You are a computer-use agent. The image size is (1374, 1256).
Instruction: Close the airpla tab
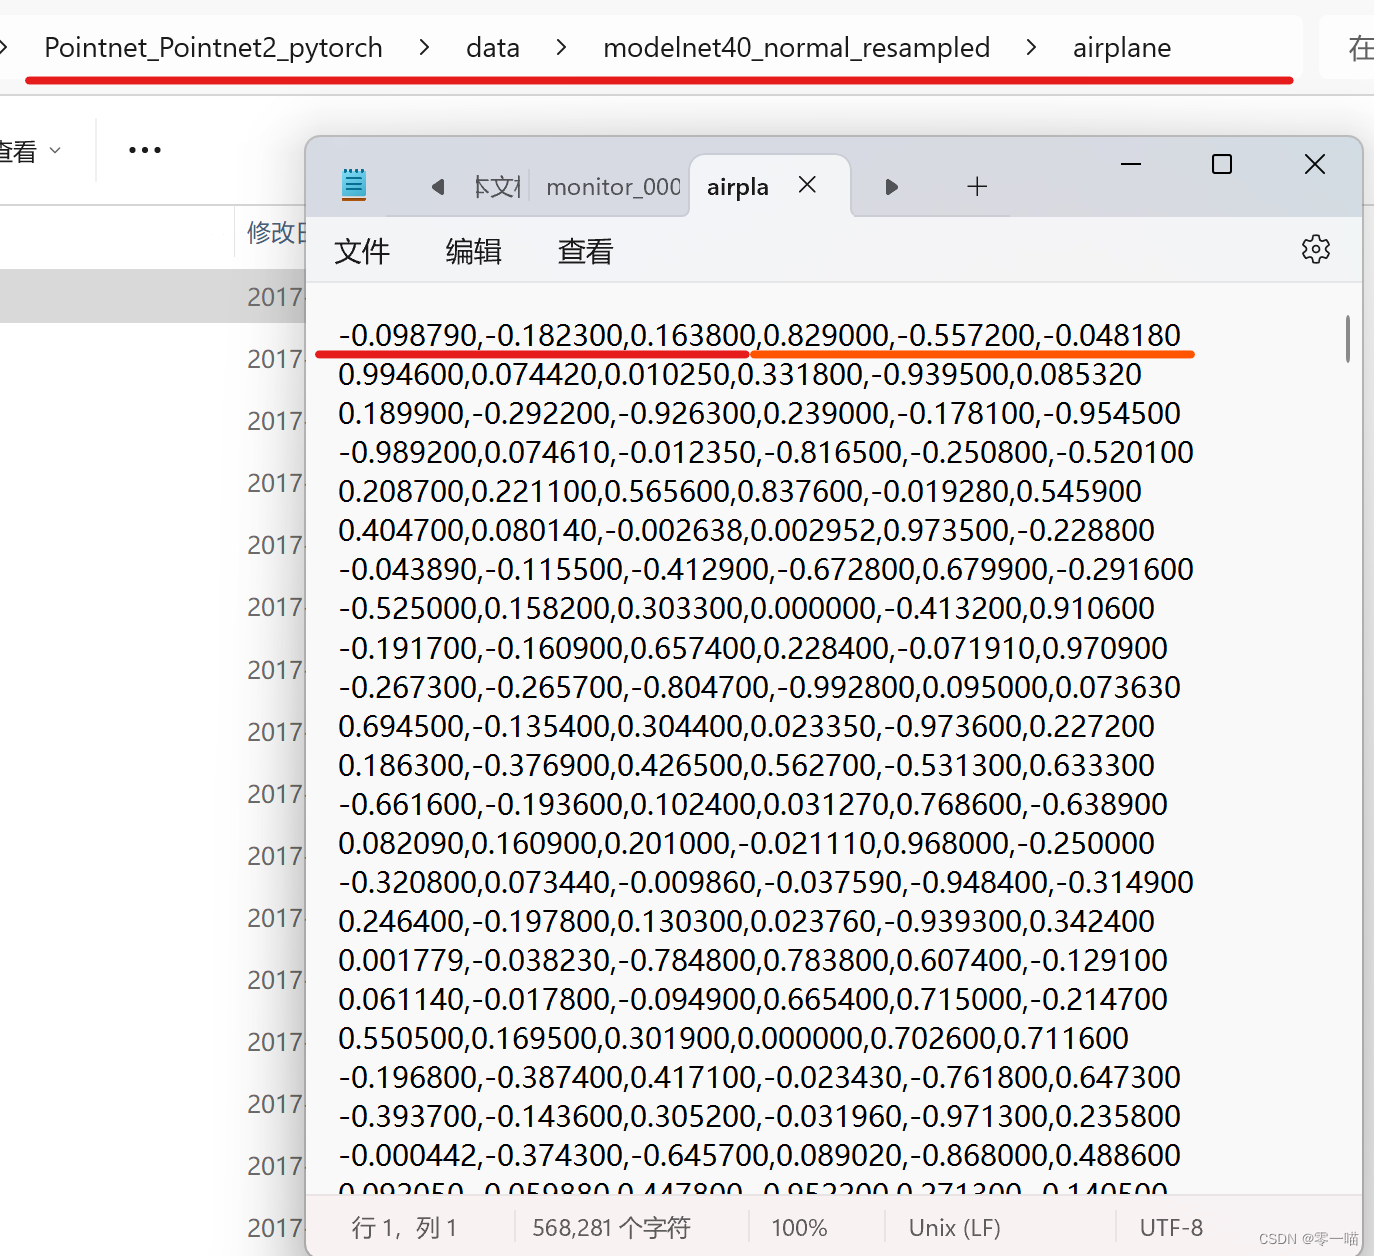[x=808, y=185]
